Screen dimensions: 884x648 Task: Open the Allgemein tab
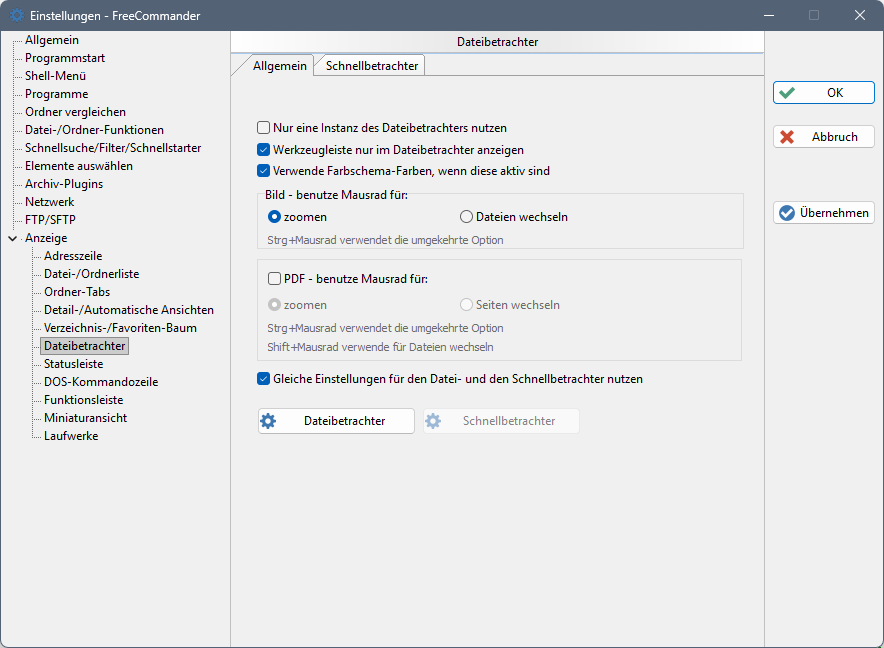coord(279,65)
